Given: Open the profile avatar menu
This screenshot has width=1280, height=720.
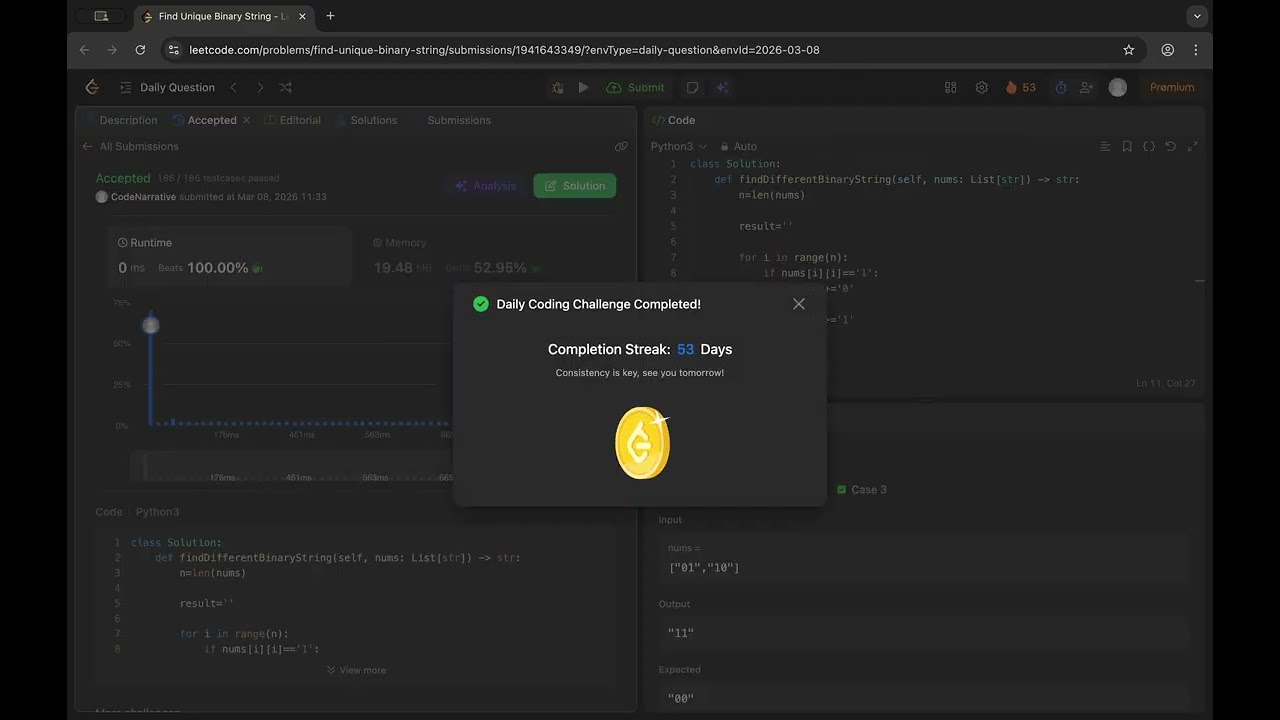Looking at the screenshot, I should coord(1118,87).
